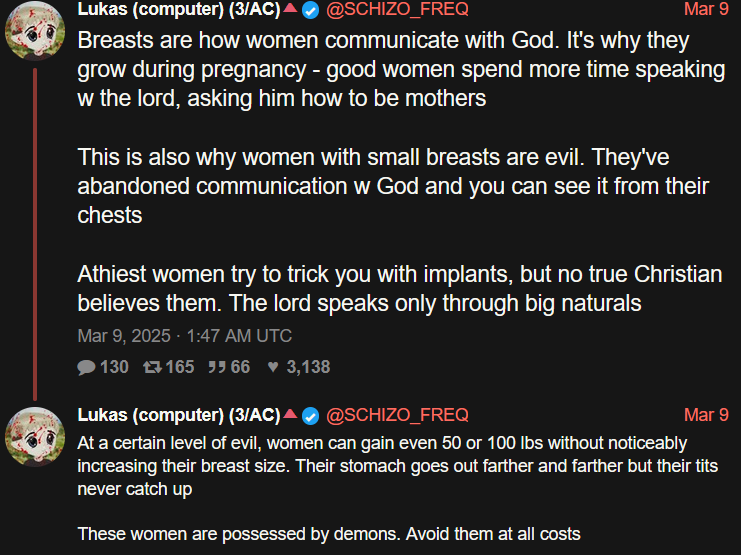The image size is (741, 555).
Task: Open the reply tweet starting 'At a certain level'
Action: tap(397, 488)
